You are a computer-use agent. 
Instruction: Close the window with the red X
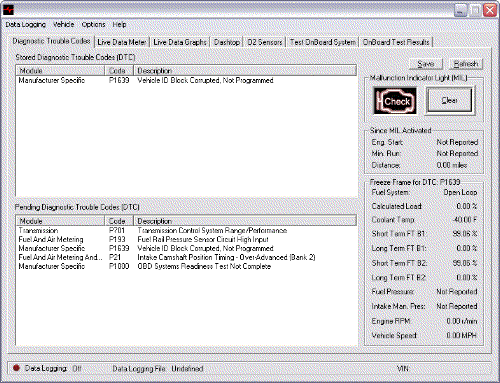click(x=490, y=10)
